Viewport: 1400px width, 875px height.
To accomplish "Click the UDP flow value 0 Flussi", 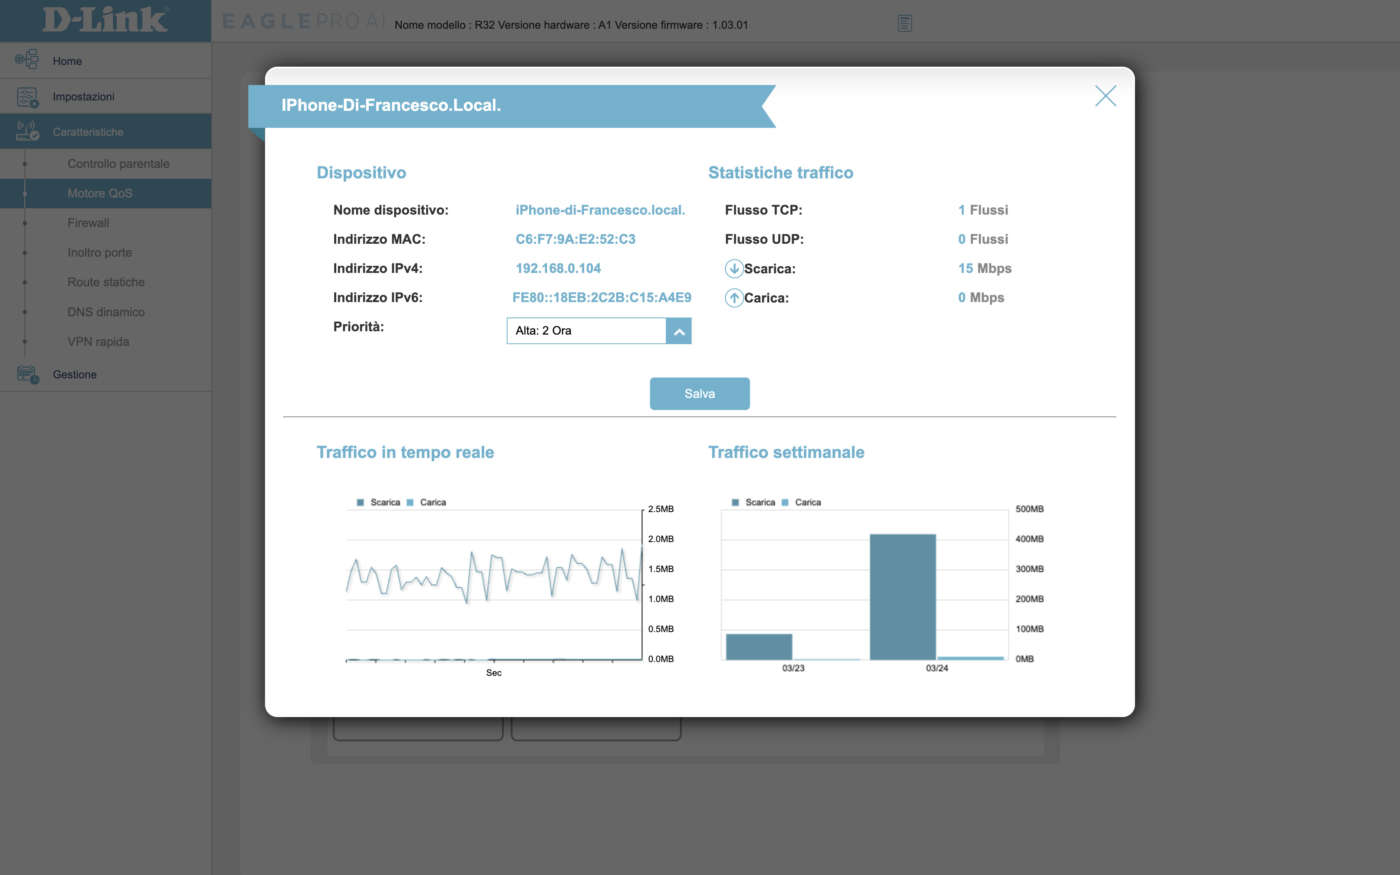I will pyautogui.click(x=983, y=239).
